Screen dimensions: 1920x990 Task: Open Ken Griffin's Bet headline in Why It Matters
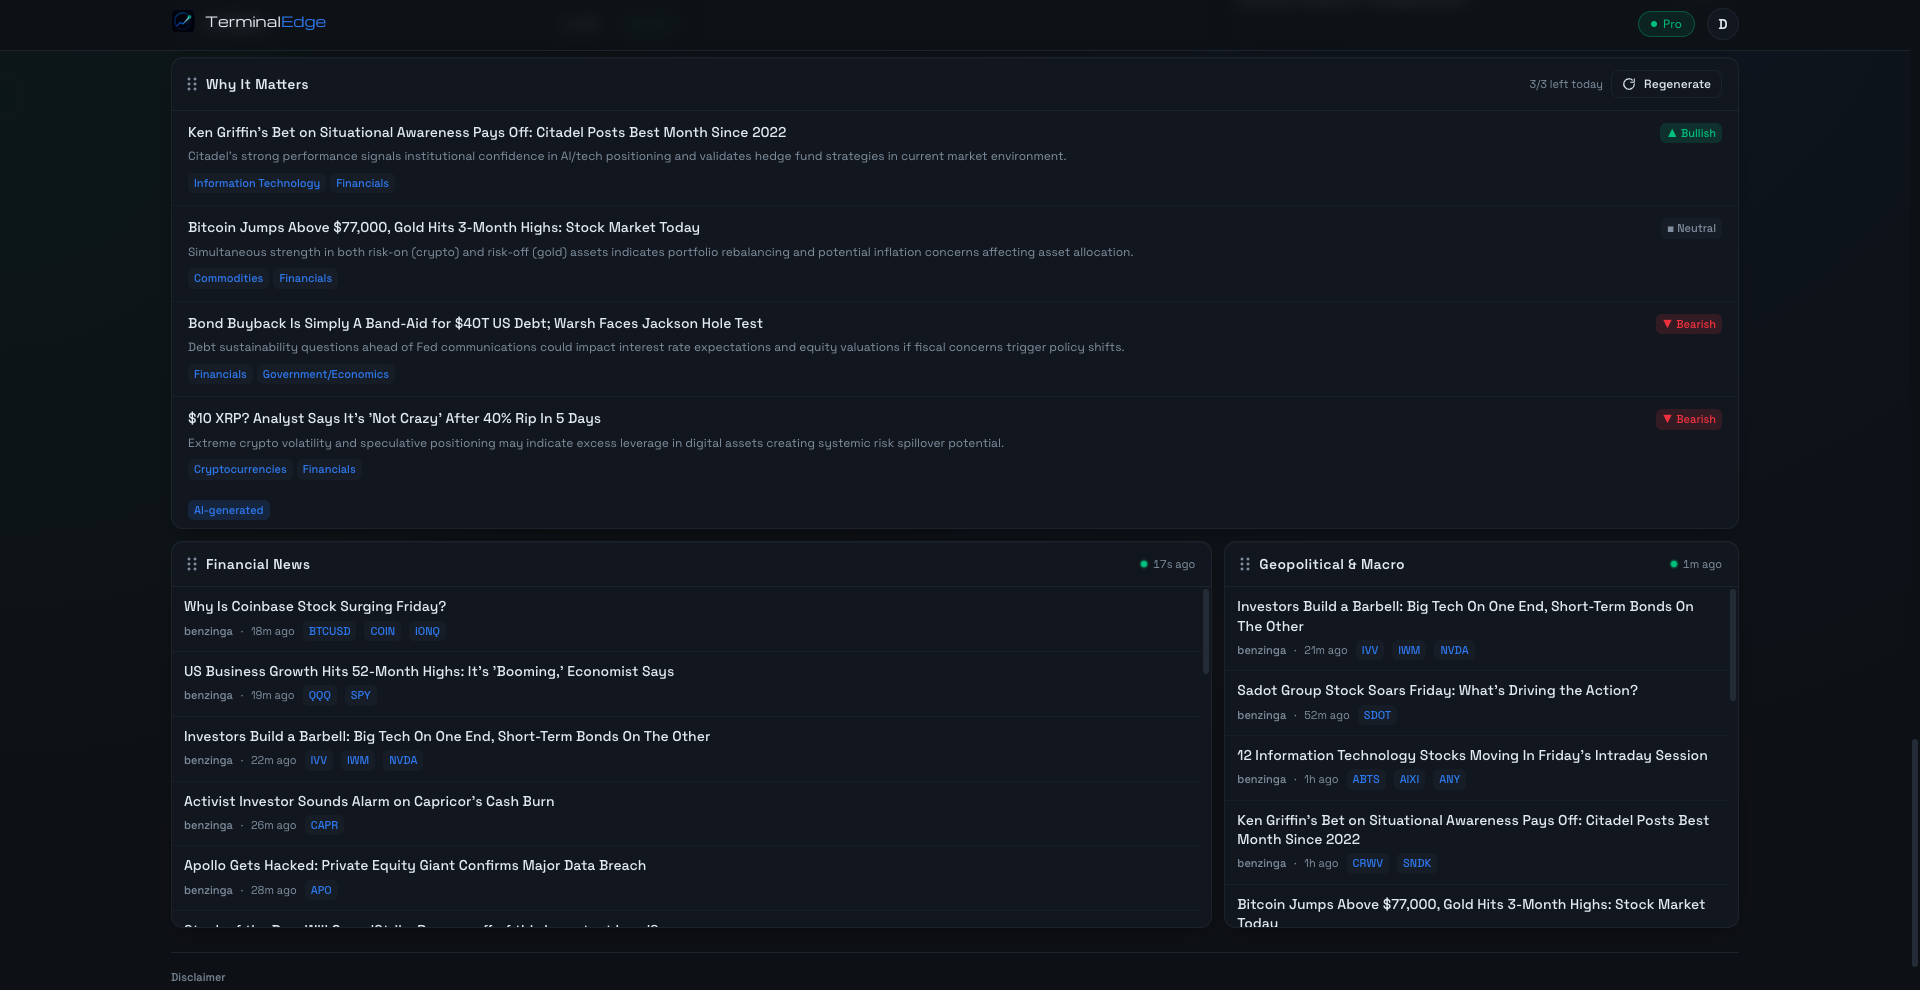487,132
